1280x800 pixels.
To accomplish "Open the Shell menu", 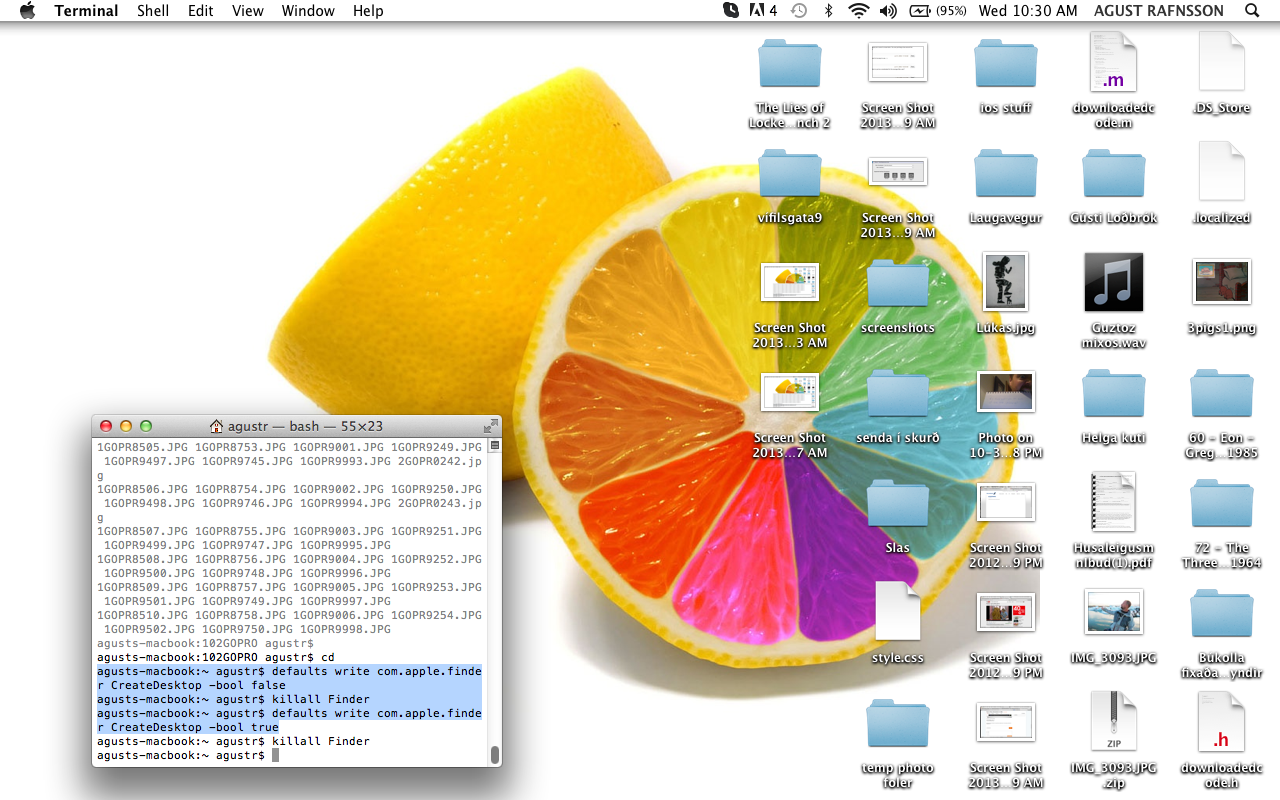I will (x=153, y=11).
